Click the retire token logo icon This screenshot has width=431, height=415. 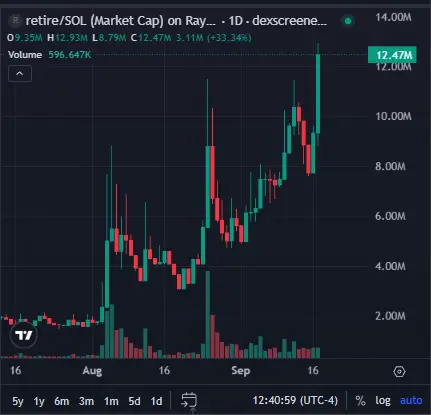(15, 21)
